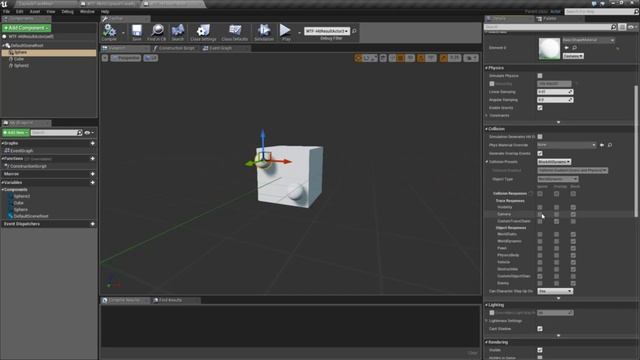Click the Perspective viewport button
Viewport: 640px width, 360px height.
pos(126,58)
